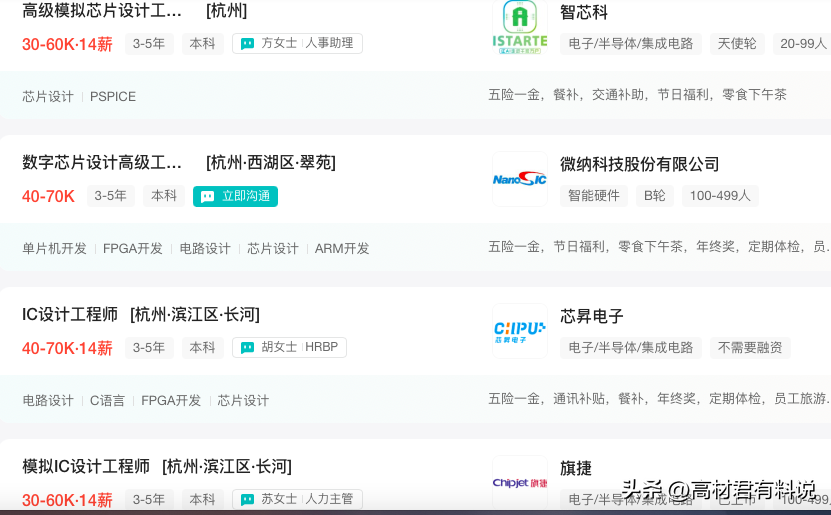Click the 不需要融资 tag
The image size is (831, 515).
point(750,348)
